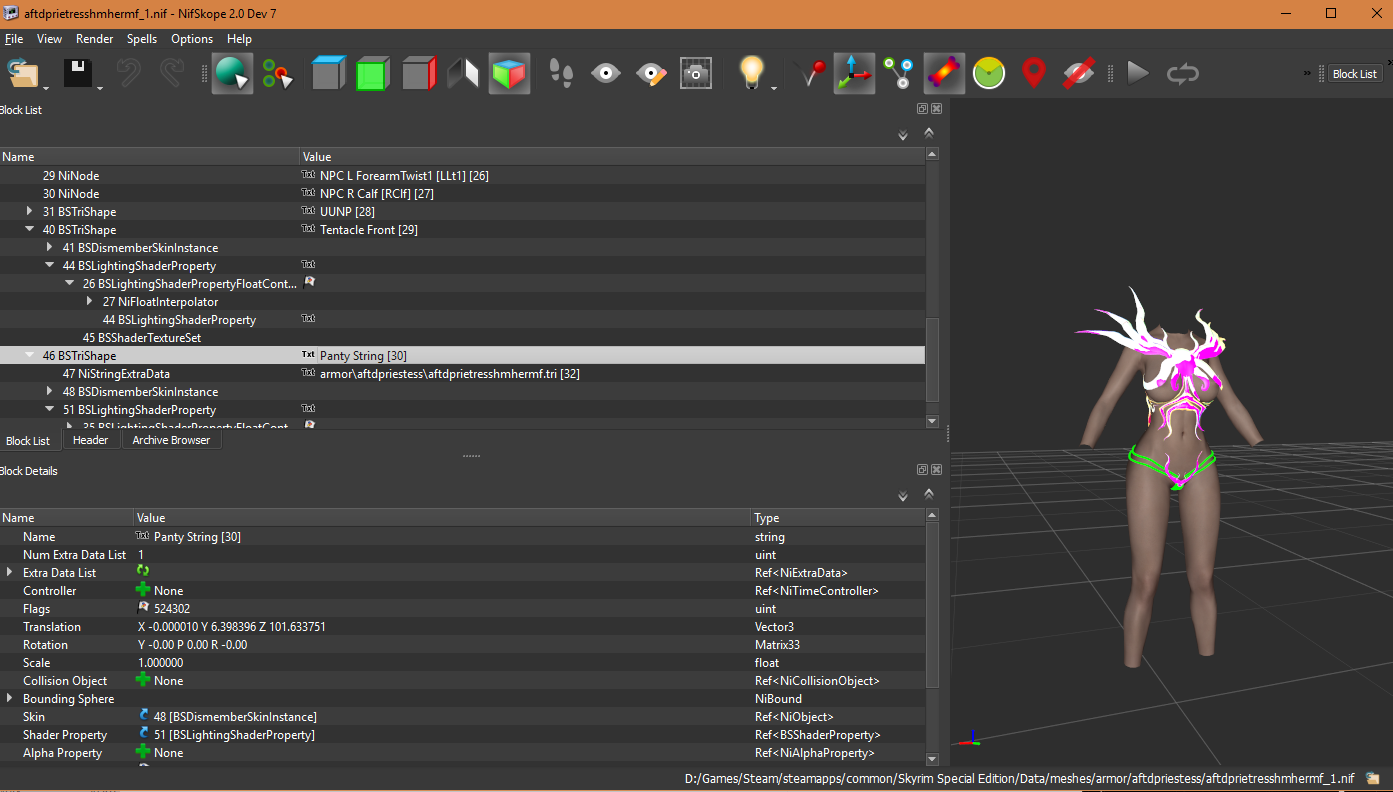Toggle the bone skeleton display
The width and height of the screenshot is (1393, 792).
tap(944, 73)
